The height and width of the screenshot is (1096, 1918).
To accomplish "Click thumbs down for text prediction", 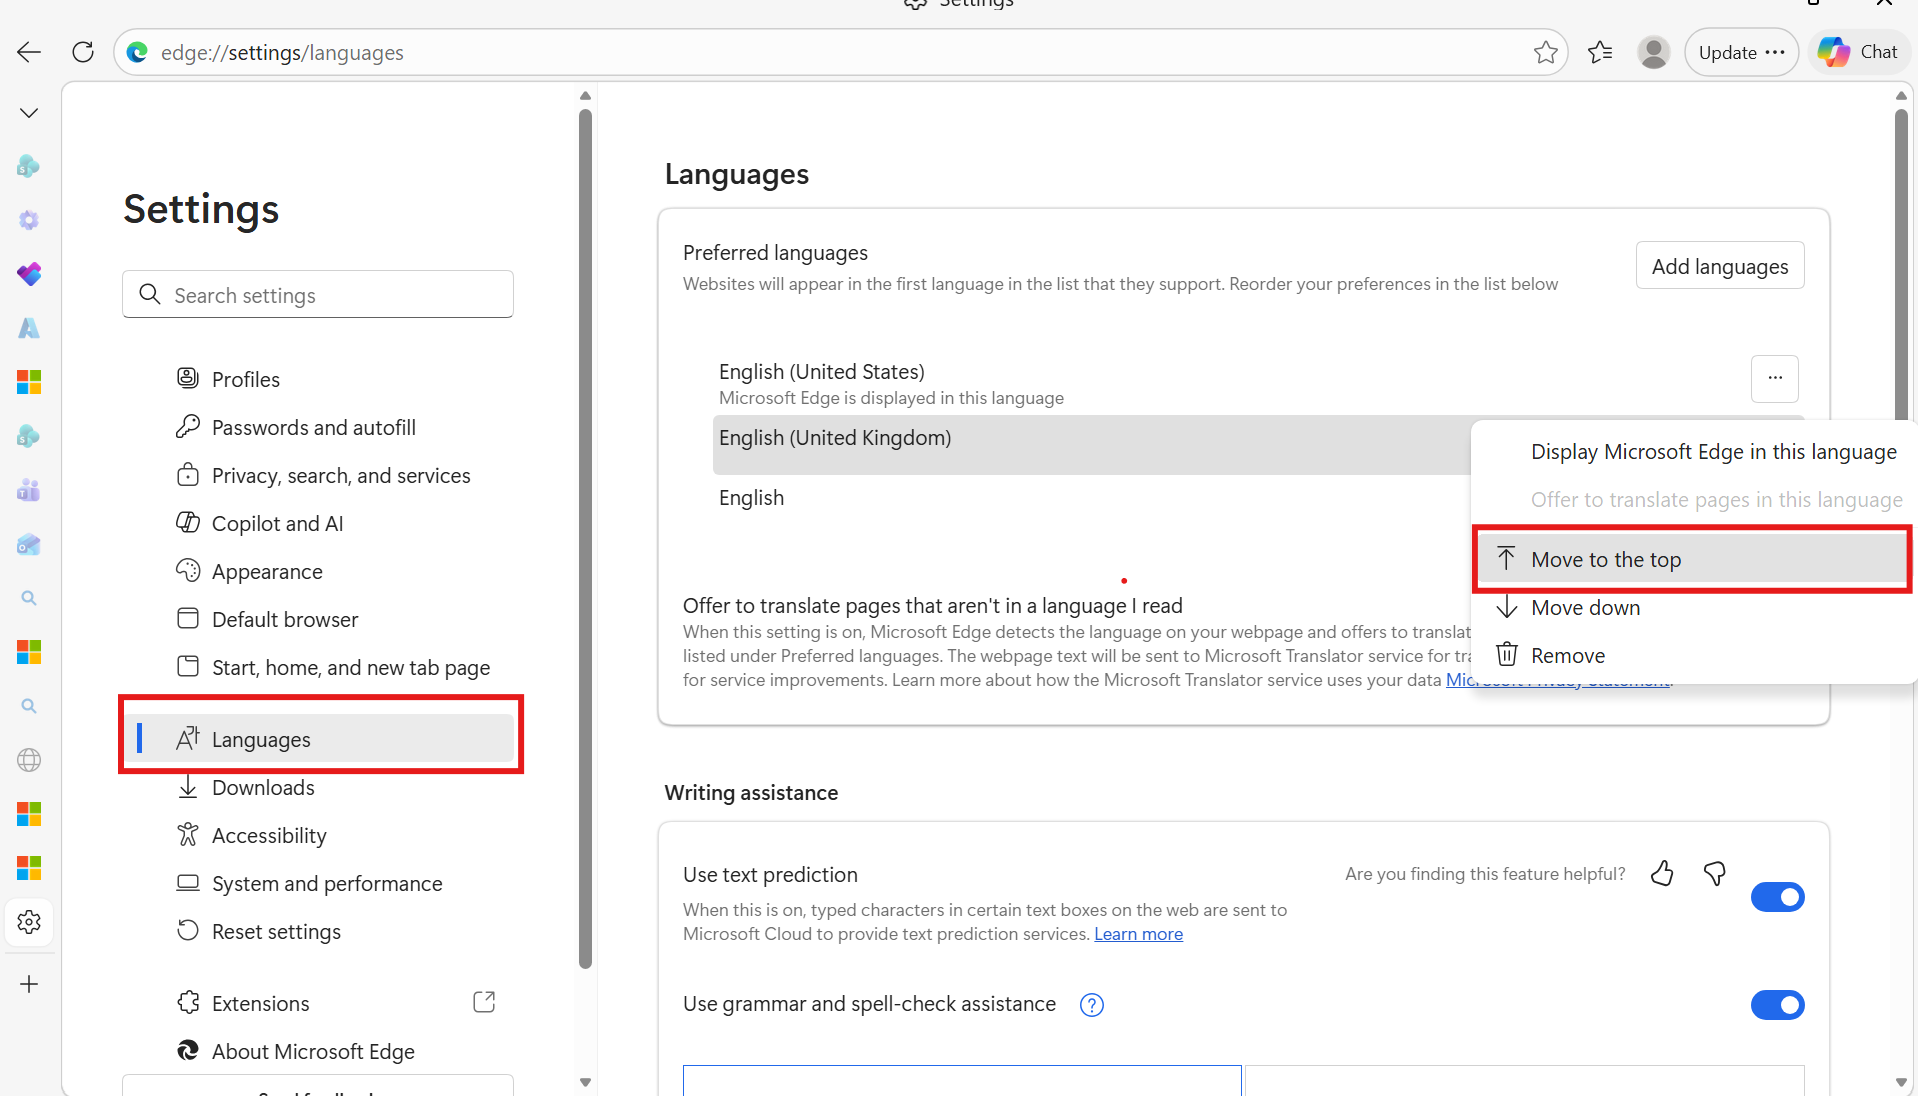I will coord(1715,873).
